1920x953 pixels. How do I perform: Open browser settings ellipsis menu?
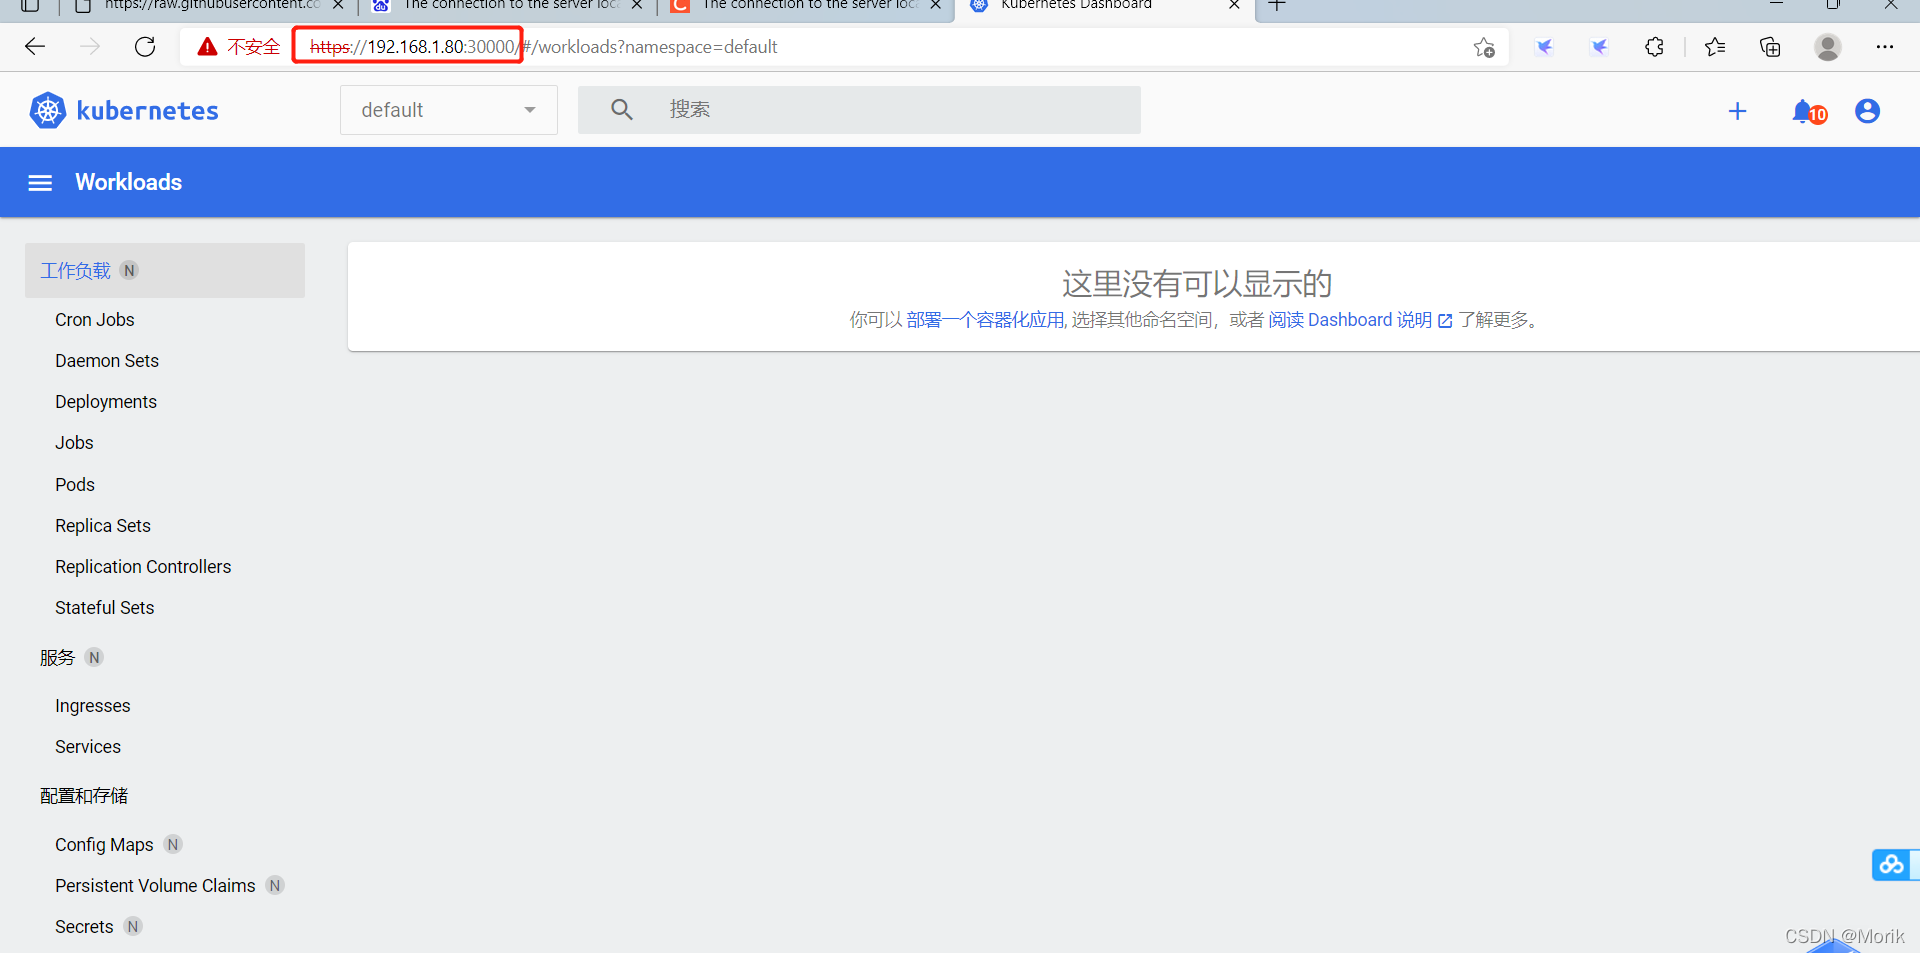point(1885,47)
